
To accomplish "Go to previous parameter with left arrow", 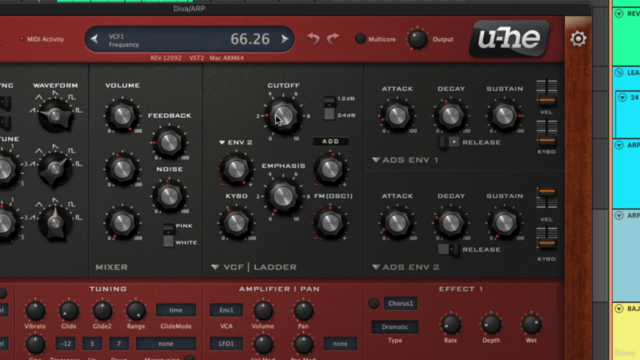I will [94, 39].
